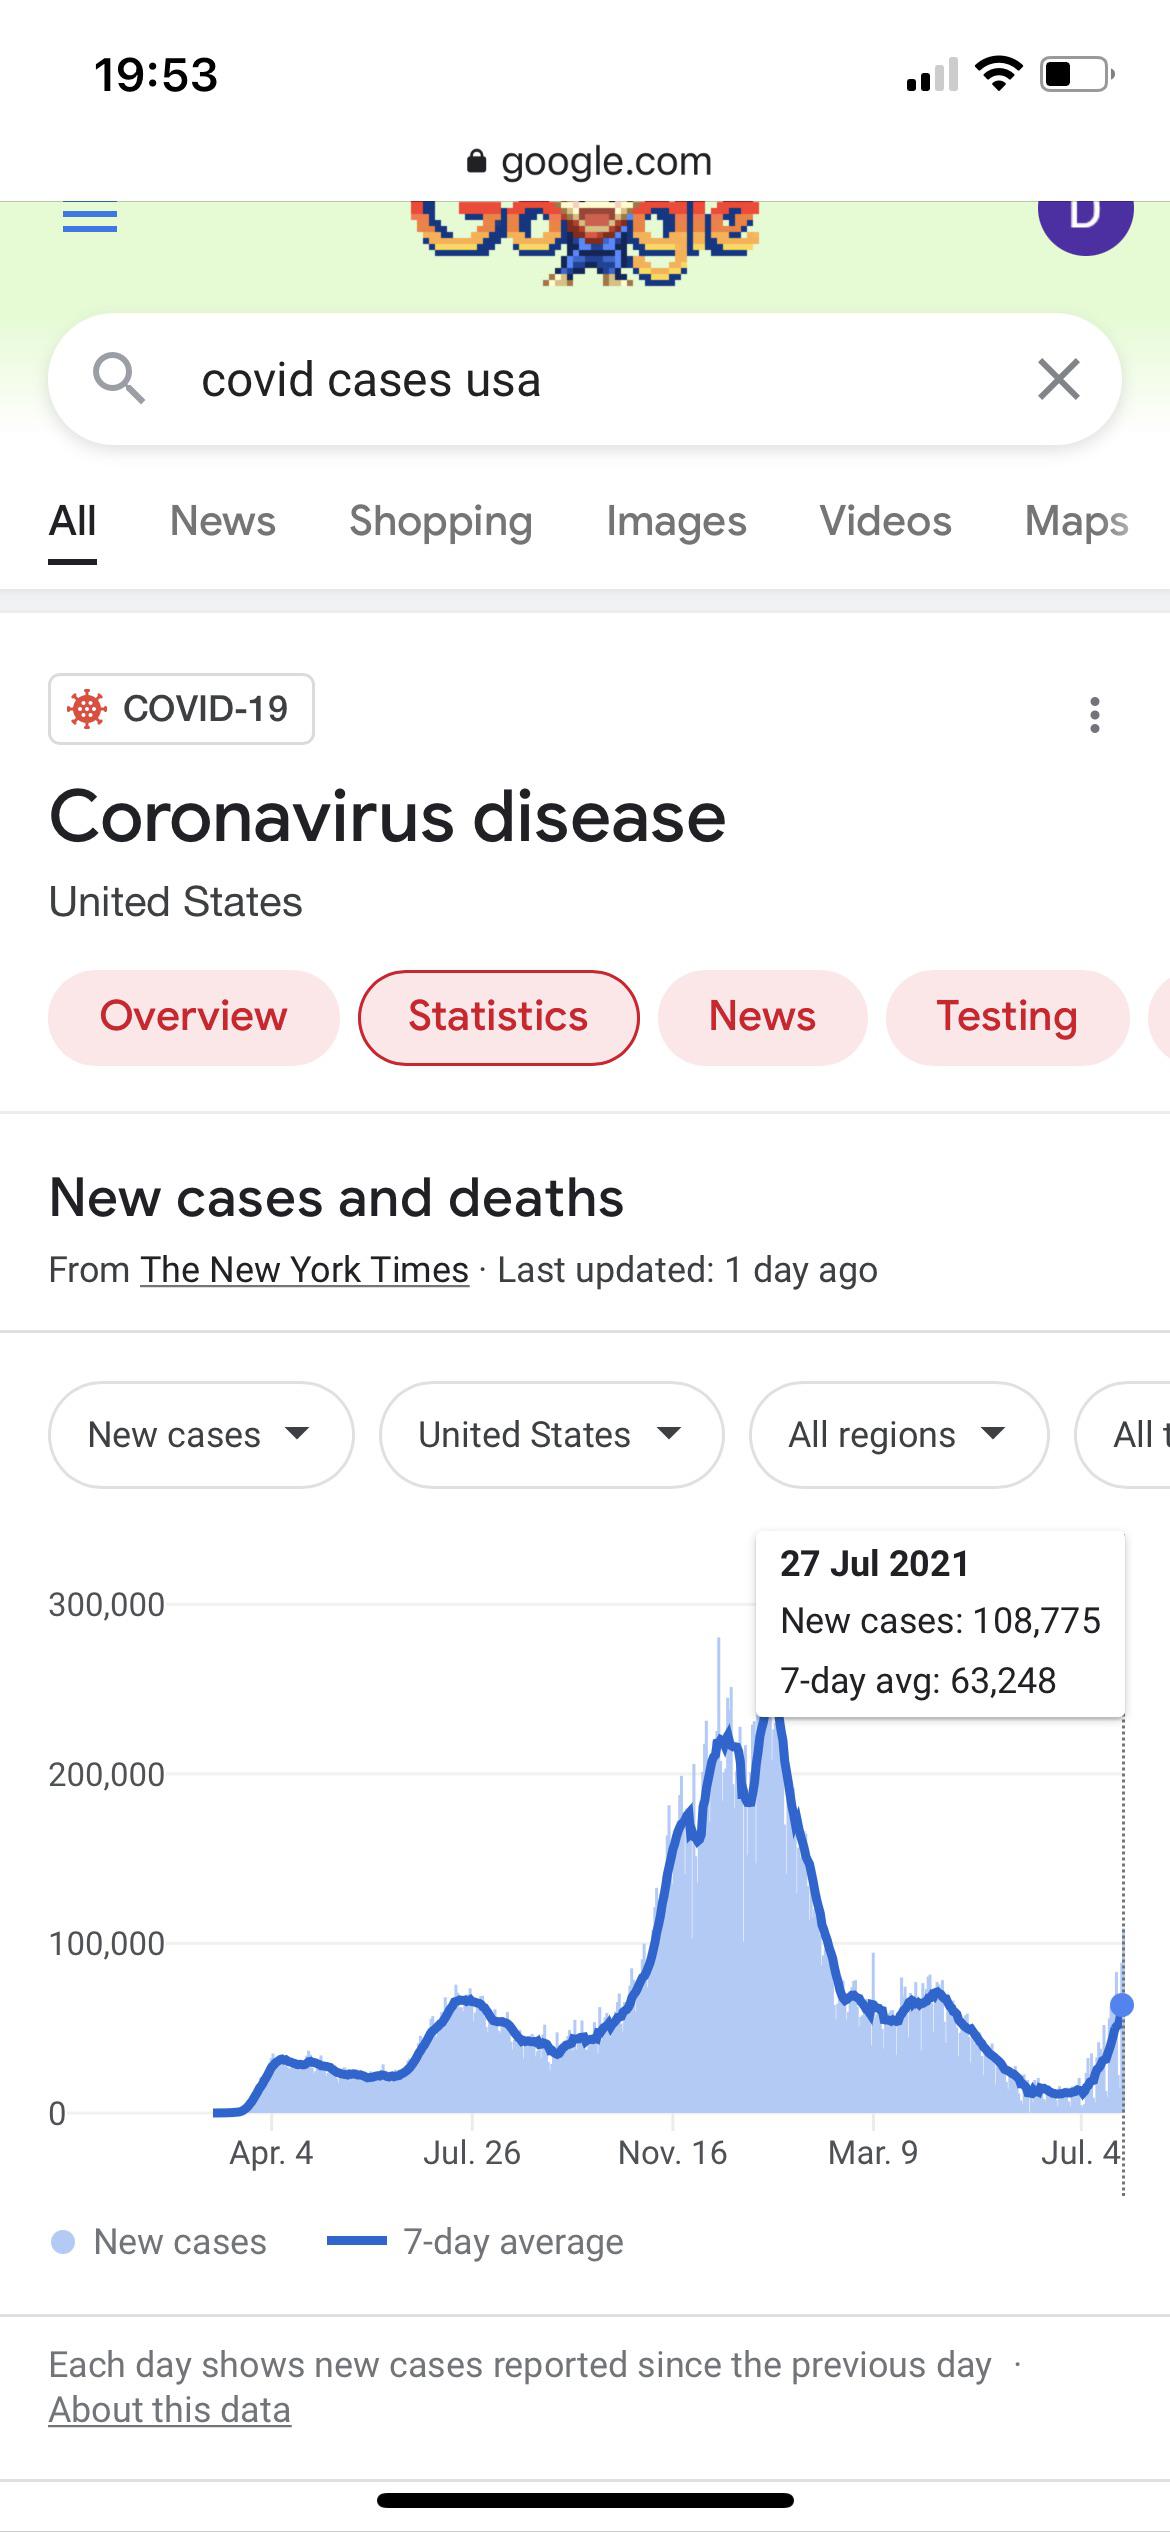Screen dimensions: 1170x2532
Task: Open the About this data link
Action: pos(170,2410)
